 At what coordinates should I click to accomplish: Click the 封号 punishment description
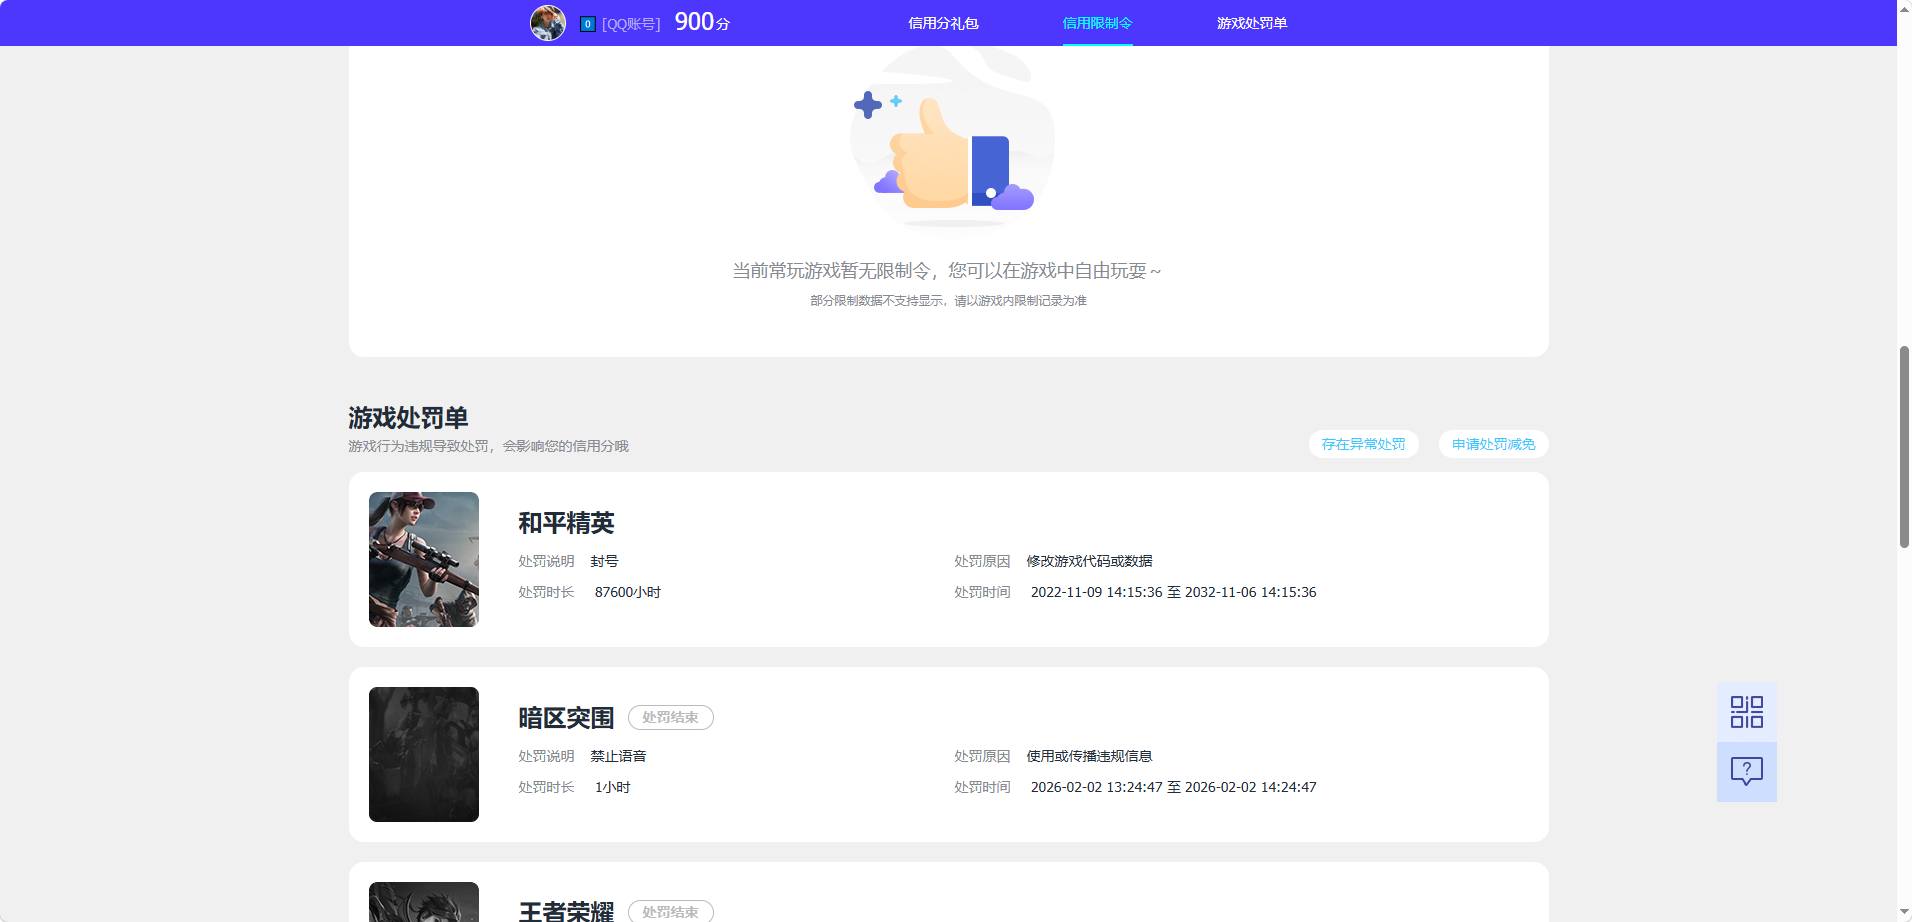point(604,561)
